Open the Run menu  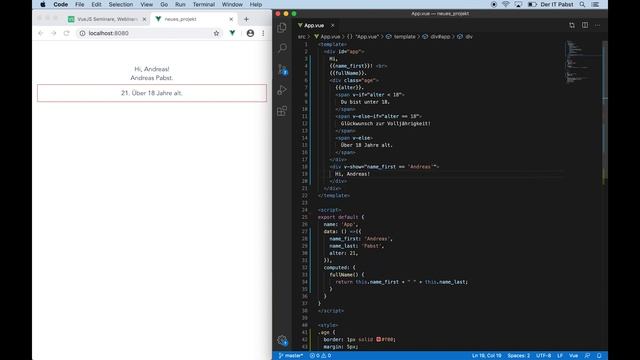[180, 4]
